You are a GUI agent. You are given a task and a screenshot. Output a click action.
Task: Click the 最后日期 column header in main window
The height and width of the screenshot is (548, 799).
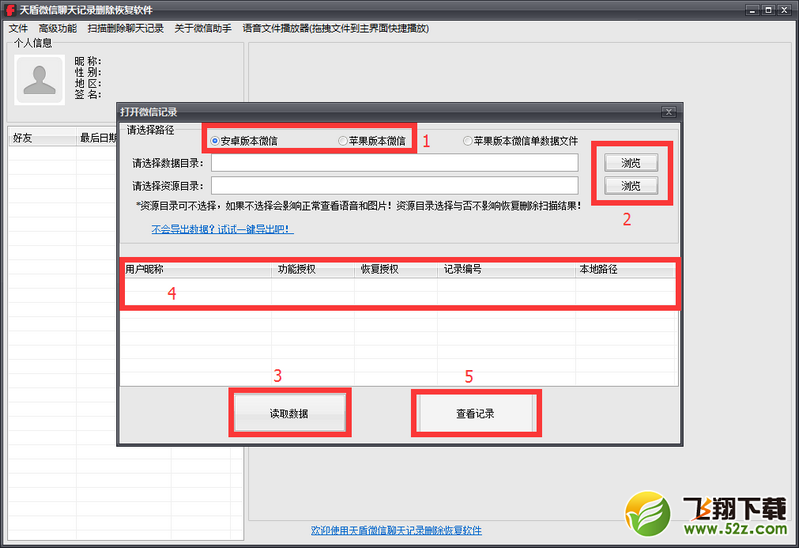tap(97, 138)
